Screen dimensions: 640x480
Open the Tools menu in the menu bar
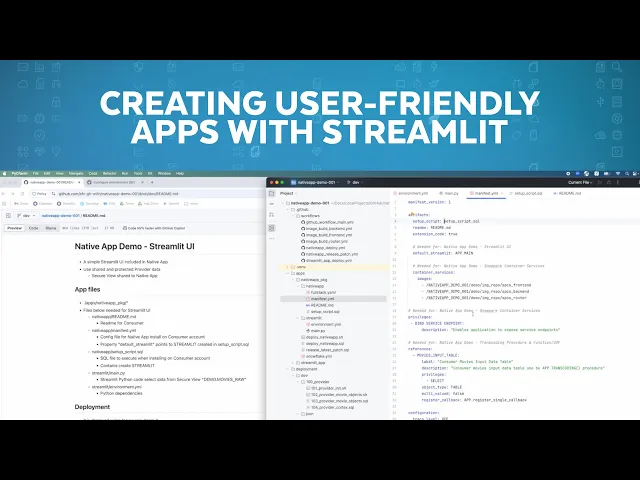(x=138, y=173)
